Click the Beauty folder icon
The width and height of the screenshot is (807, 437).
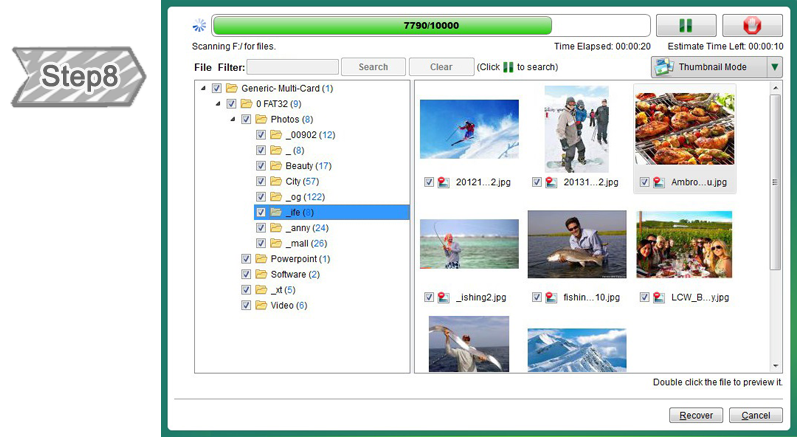tap(275, 166)
